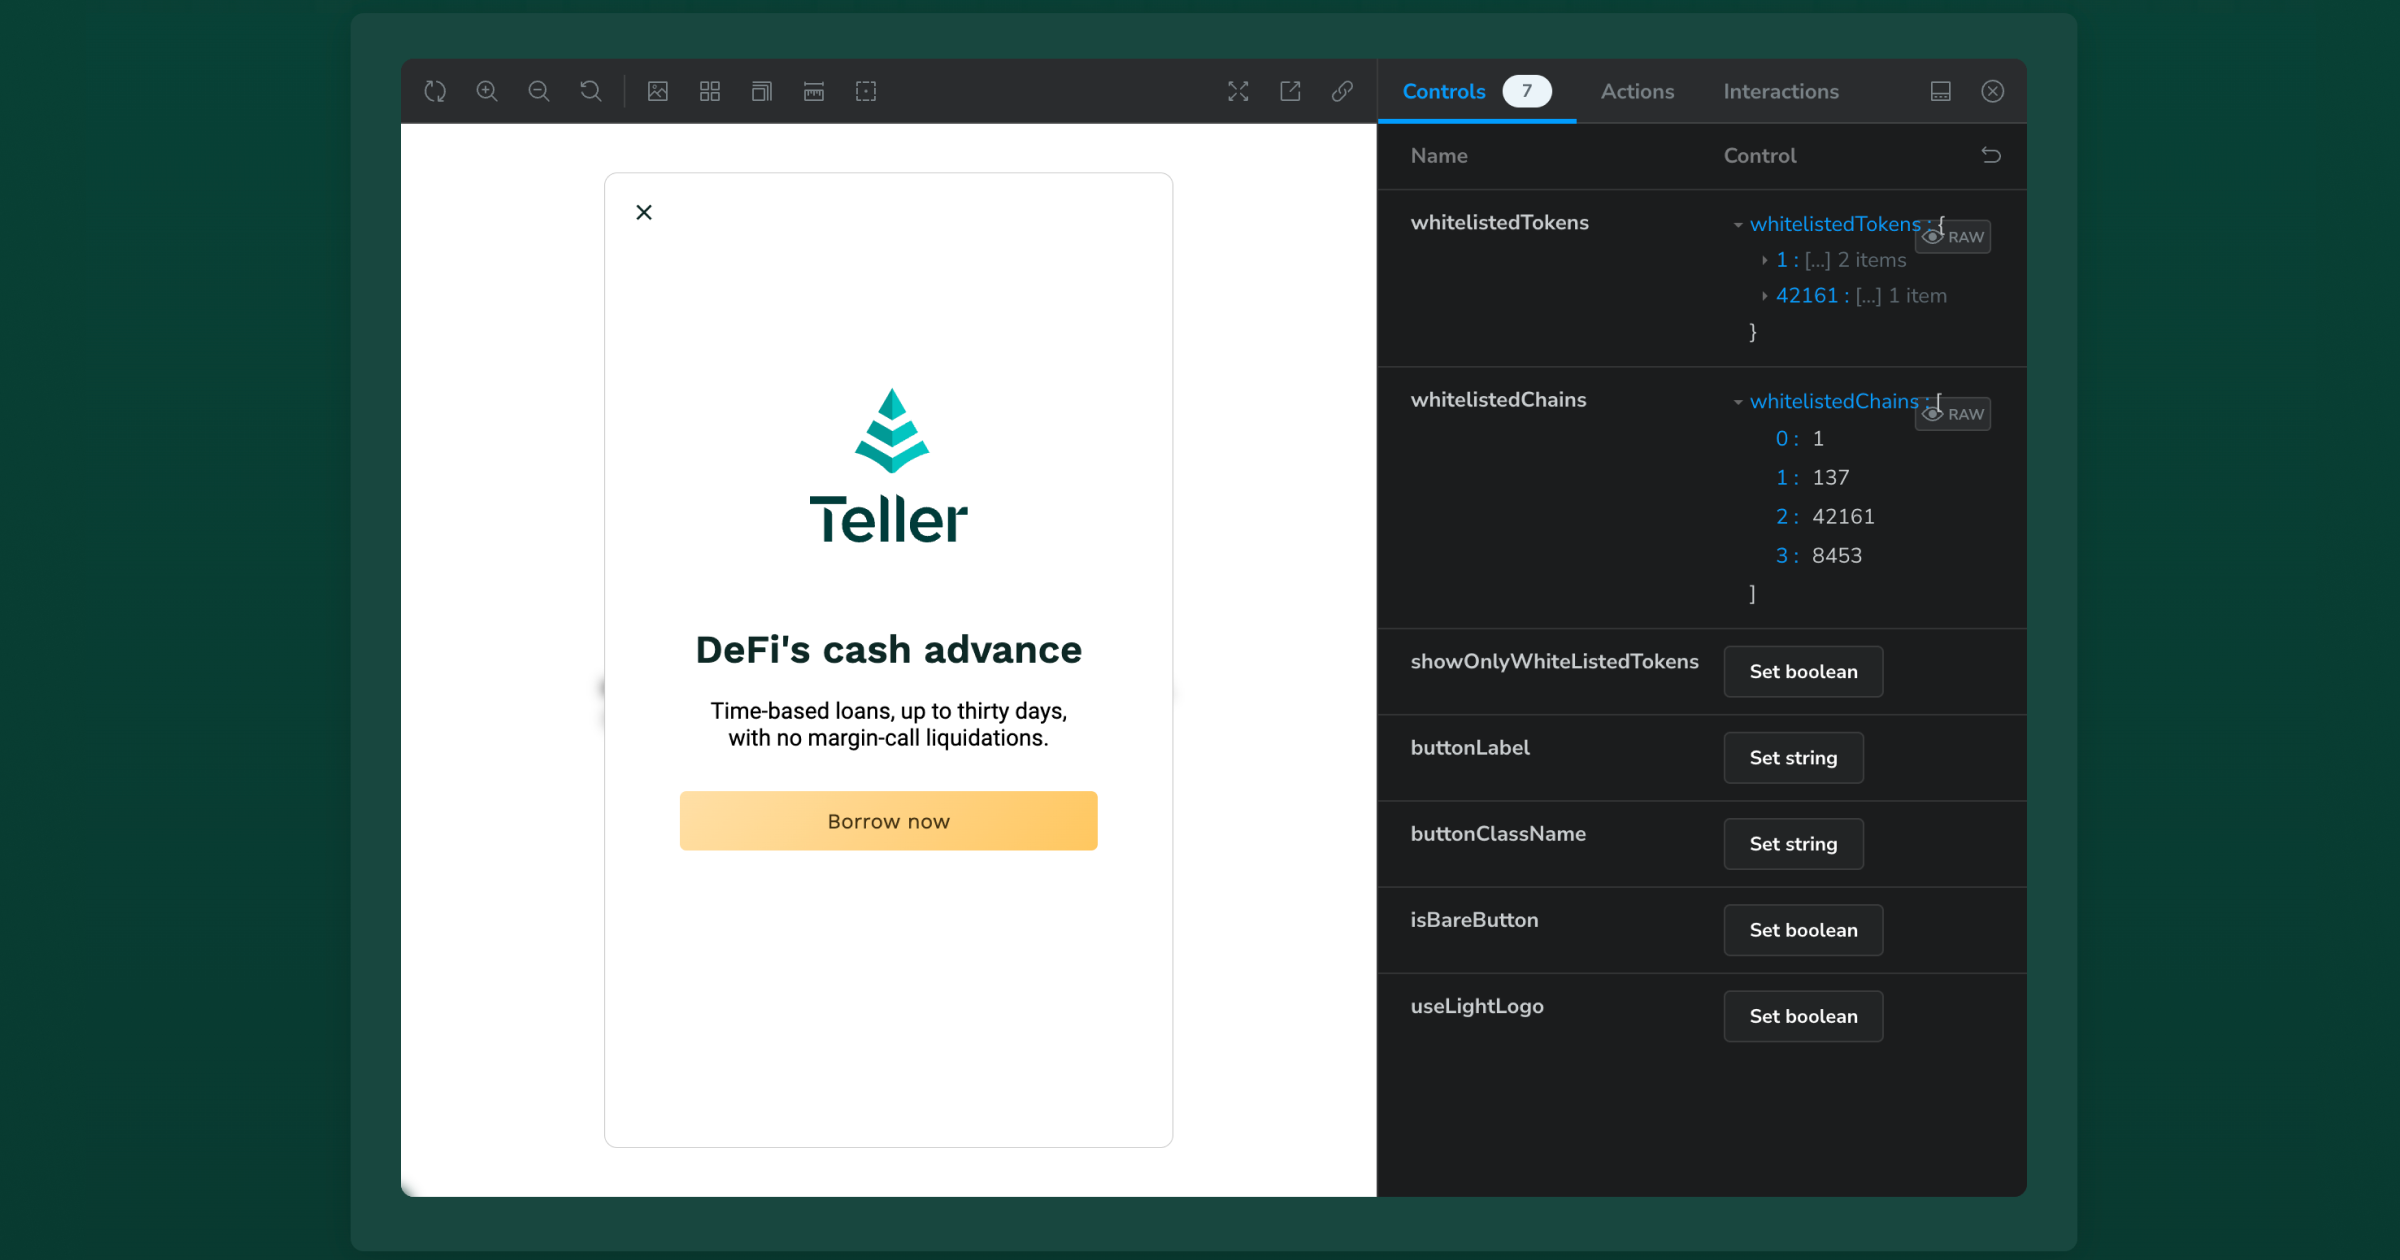Image resolution: width=2400 pixels, height=1260 pixels.
Task: Go fullscreen with the canvas
Action: (x=1238, y=91)
